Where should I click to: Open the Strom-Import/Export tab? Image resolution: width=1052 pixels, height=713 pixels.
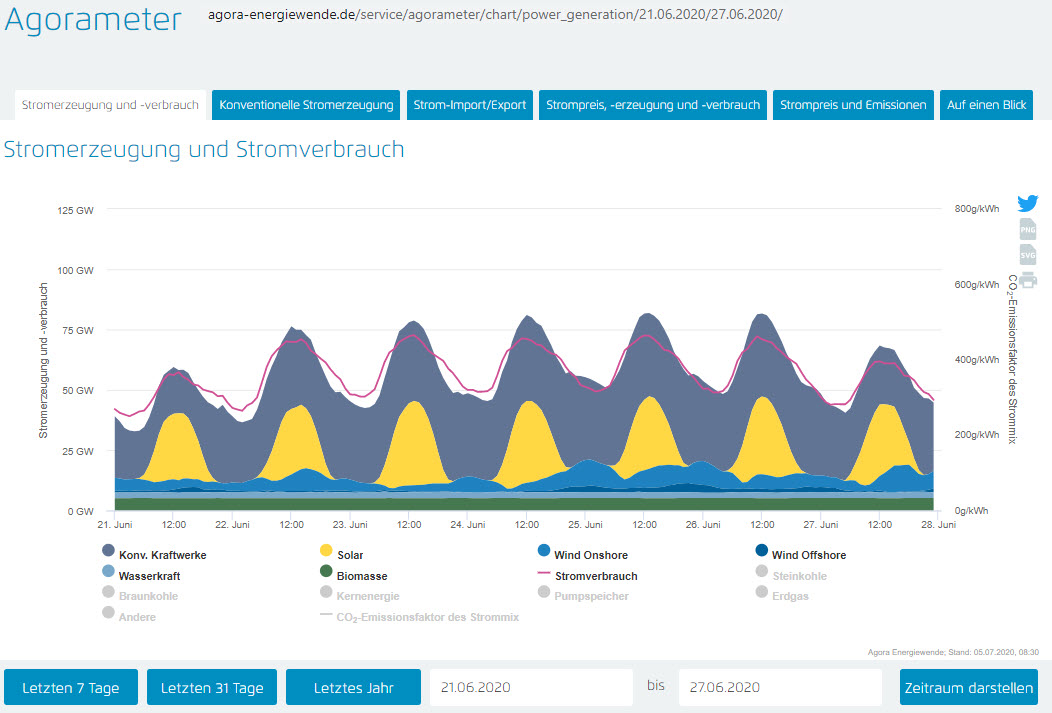[470, 105]
